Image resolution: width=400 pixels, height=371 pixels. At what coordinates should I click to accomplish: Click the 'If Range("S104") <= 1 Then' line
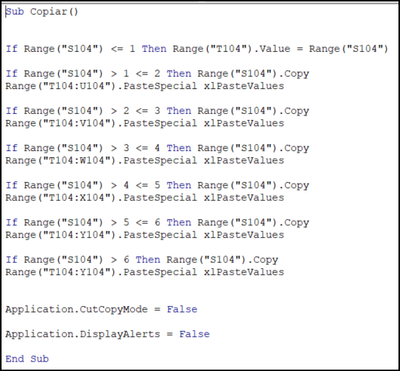coord(197,49)
